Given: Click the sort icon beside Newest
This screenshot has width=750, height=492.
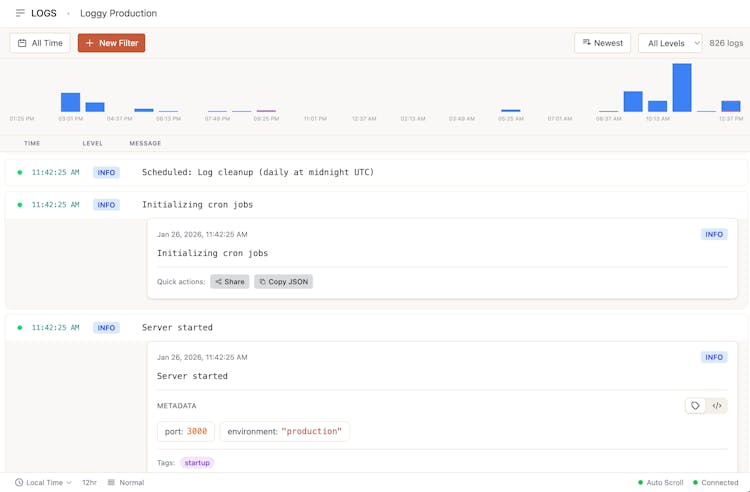Looking at the screenshot, I should point(586,43).
